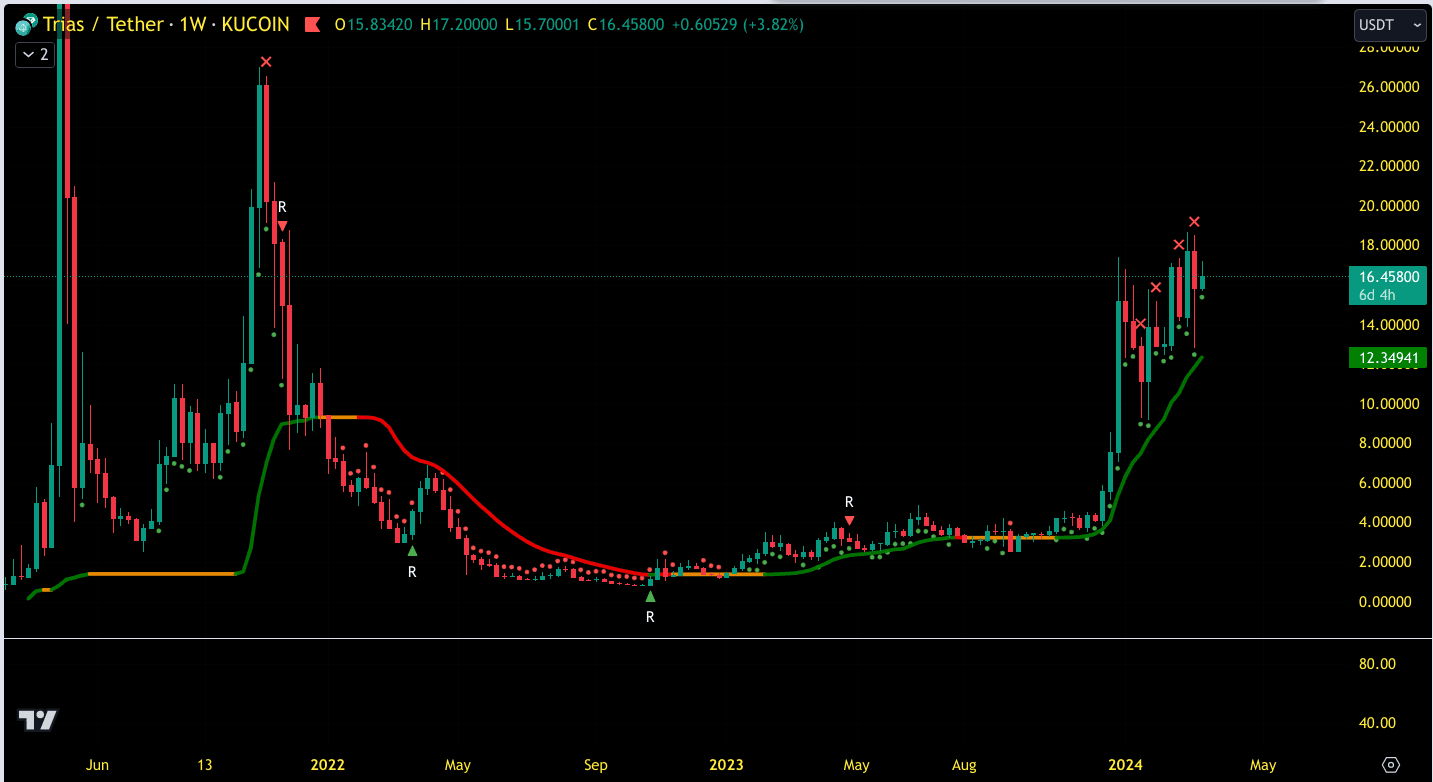Viewport: 1433px width, 782px height.
Task: Click the 13 label on the time axis
Action: click(205, 765)
